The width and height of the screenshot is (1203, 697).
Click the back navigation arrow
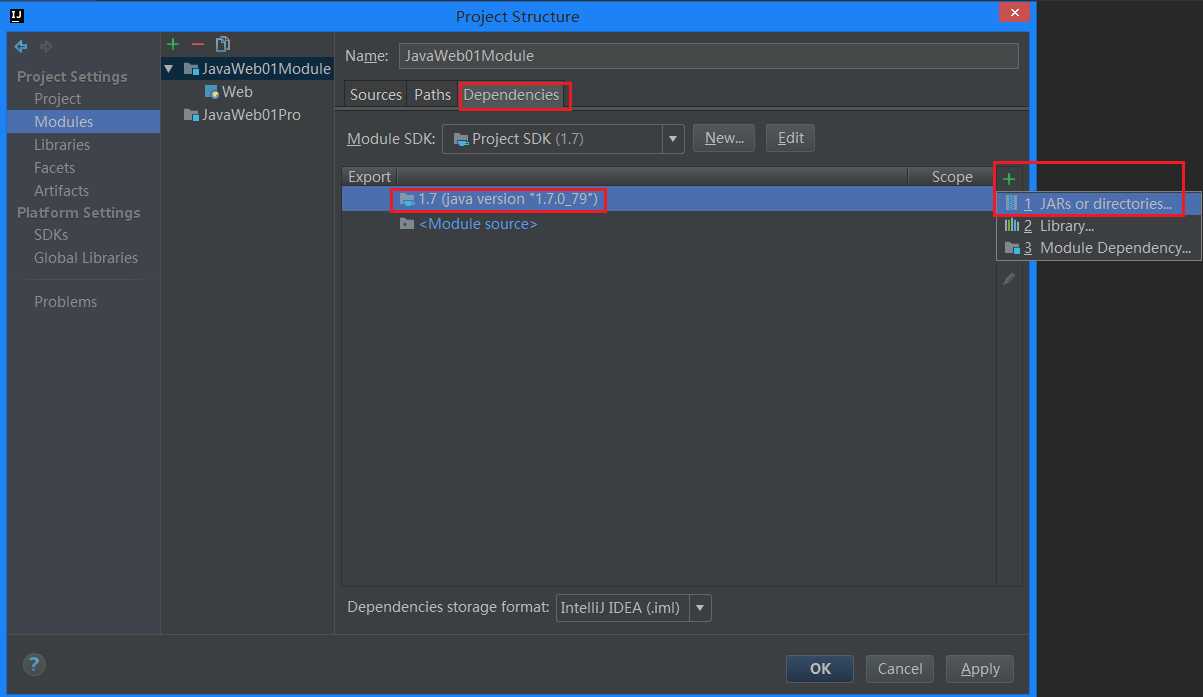tap(21, 46)
